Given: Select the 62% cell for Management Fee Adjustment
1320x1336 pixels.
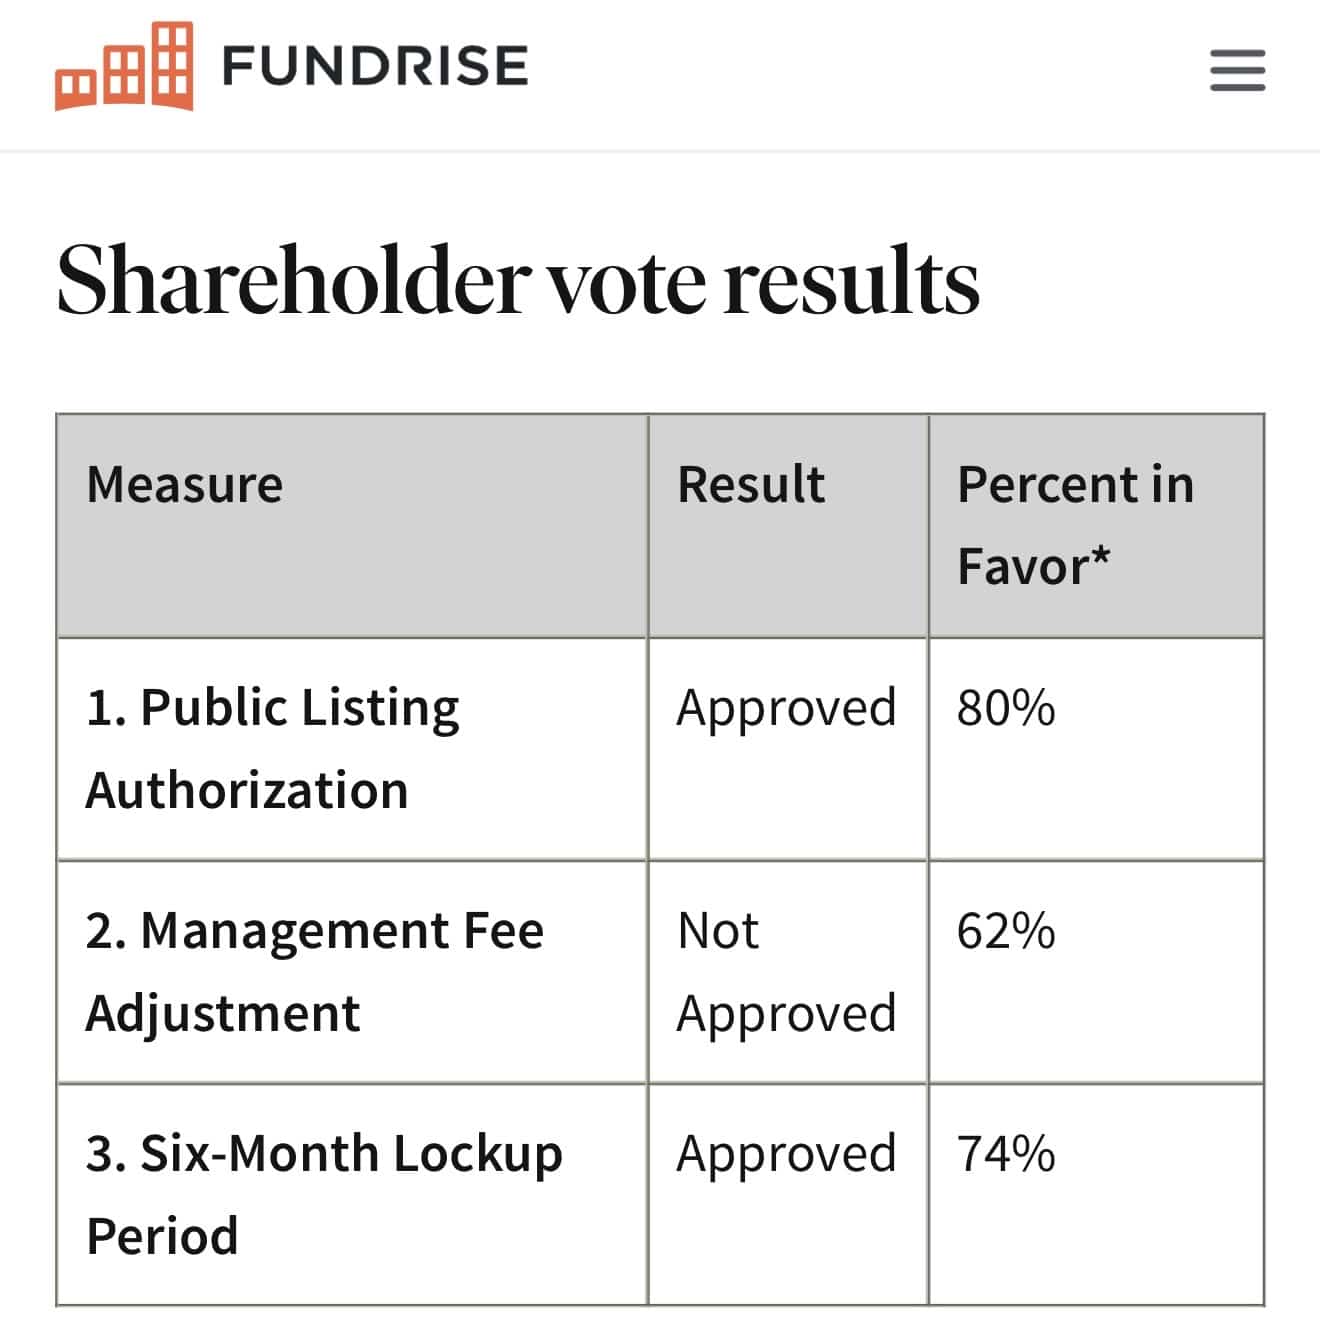Looking at the screenshot, I should 1004,931.
